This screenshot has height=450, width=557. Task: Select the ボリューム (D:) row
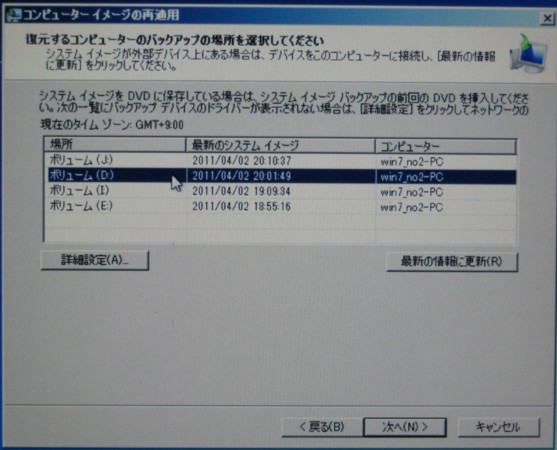point(281,176)
